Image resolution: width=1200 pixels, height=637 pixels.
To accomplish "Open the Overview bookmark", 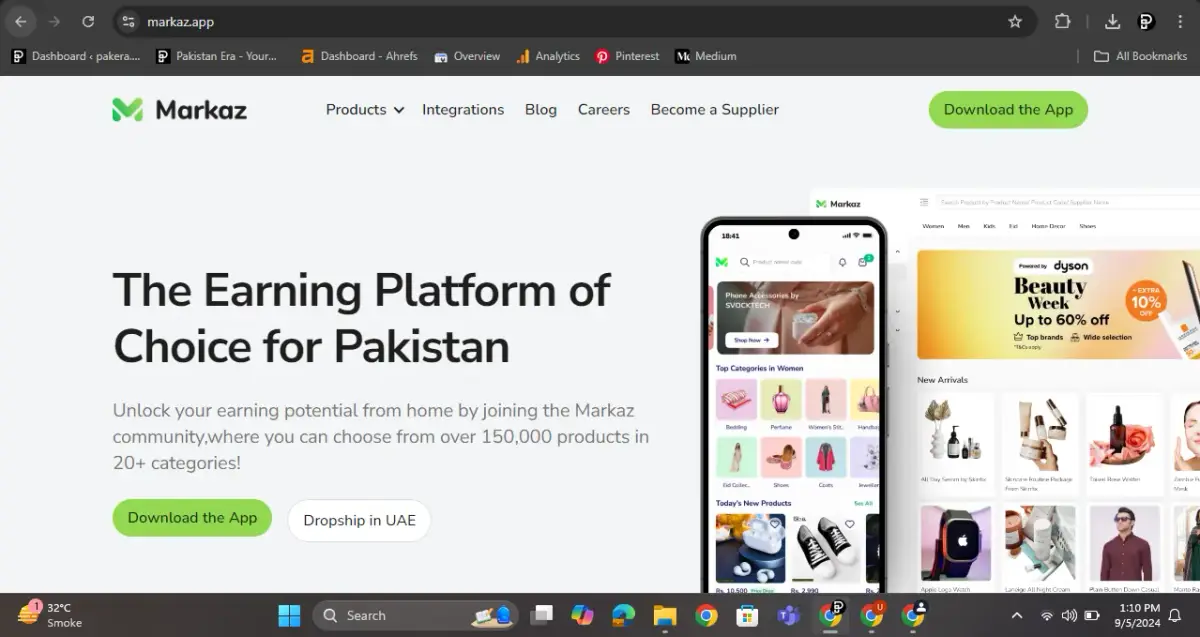I will tap(467, 56).
